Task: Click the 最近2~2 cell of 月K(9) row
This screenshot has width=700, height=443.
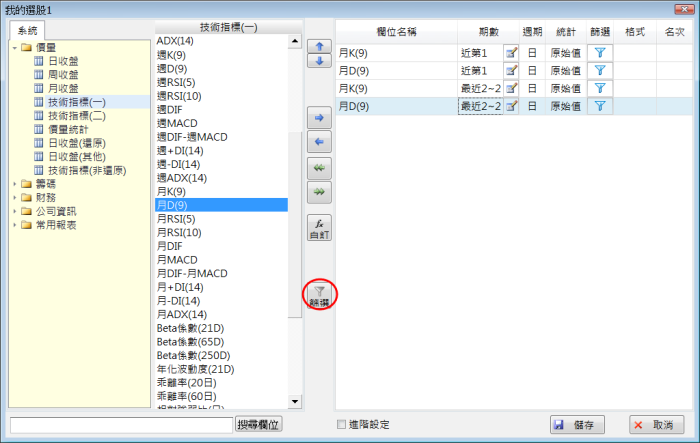Action: (x=481, y=88)
